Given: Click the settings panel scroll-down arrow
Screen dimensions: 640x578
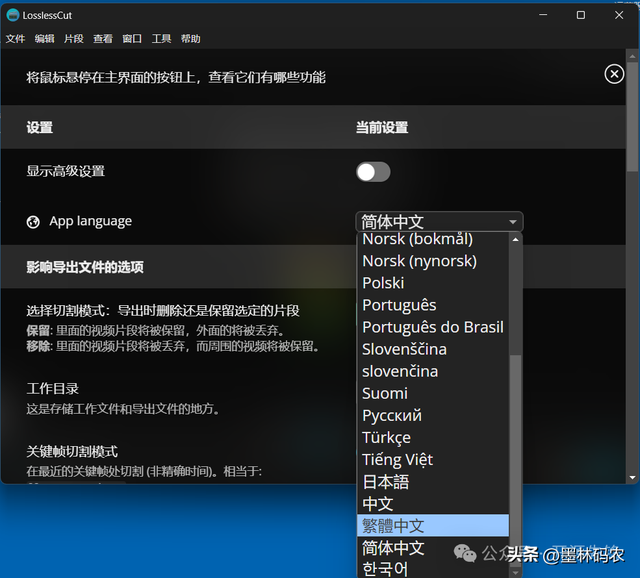Looking at the screenshot, I should coord(632,477).
